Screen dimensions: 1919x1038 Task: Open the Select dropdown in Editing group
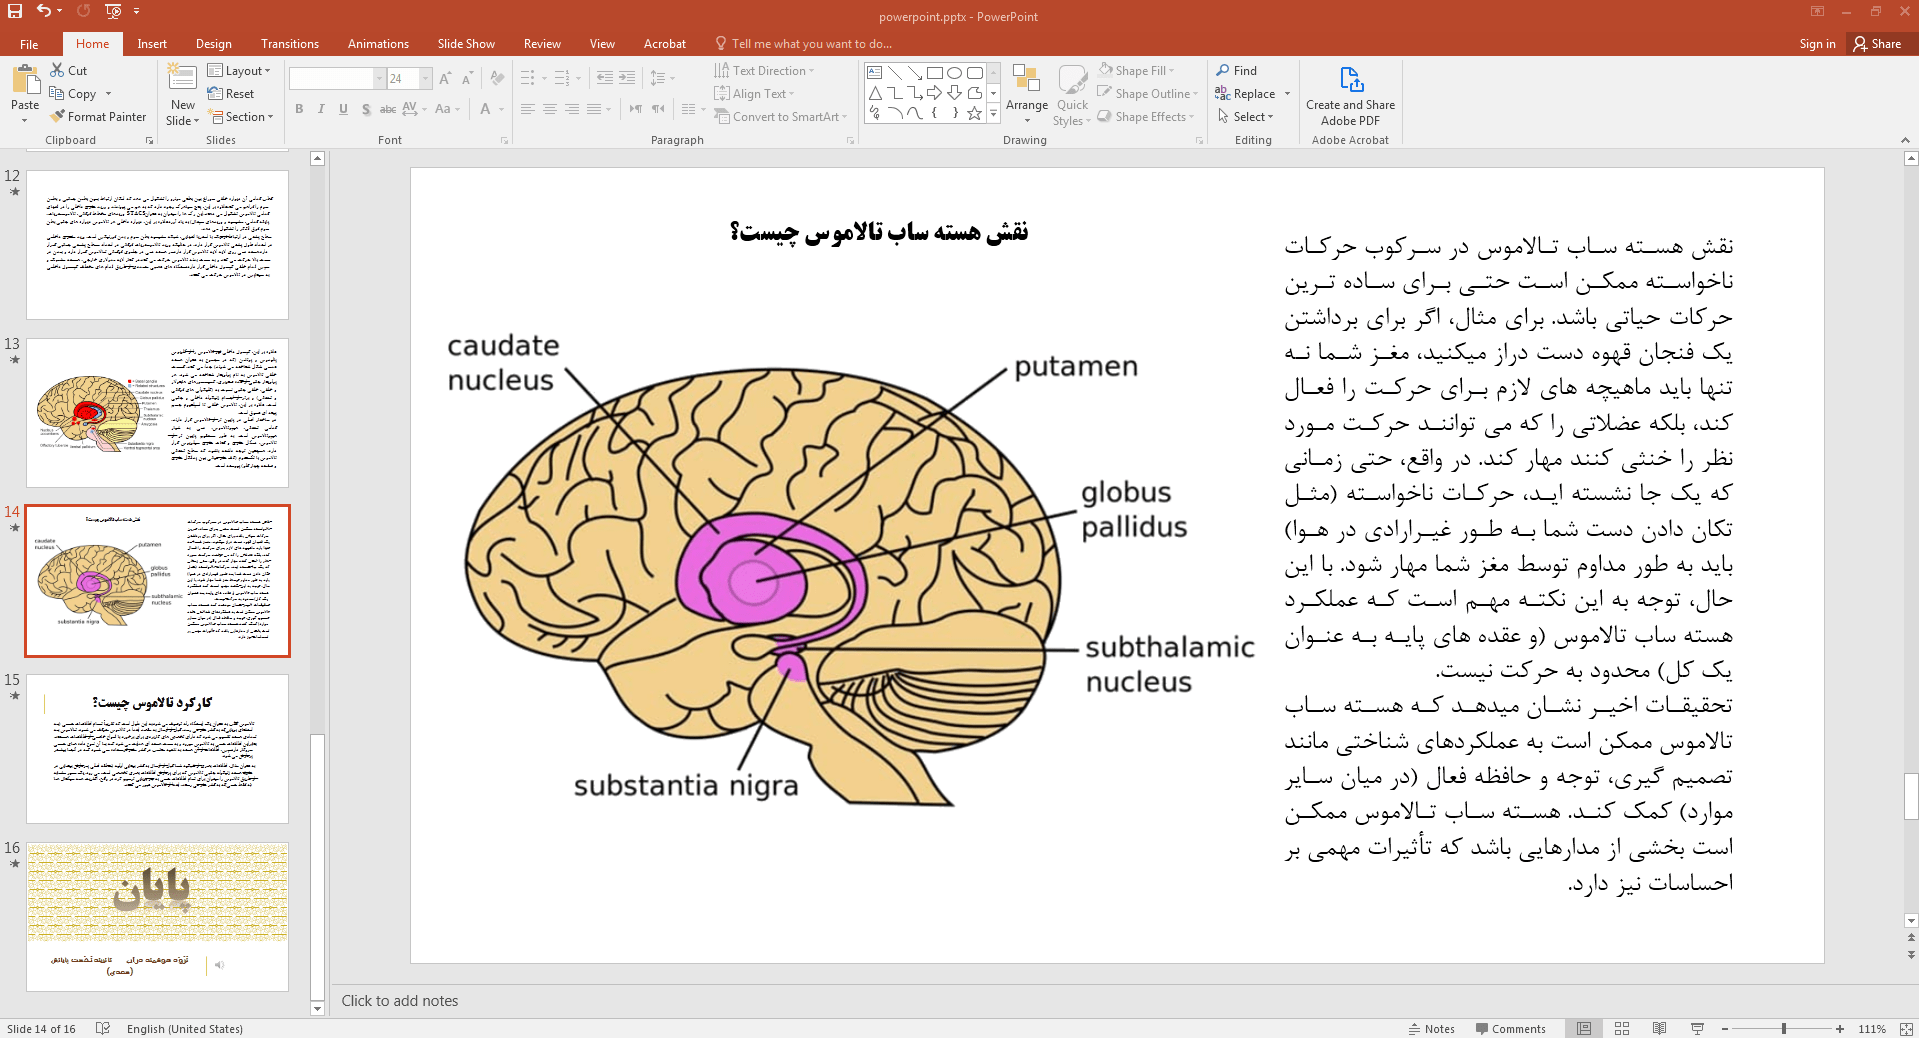click(x=1245, y=116)
